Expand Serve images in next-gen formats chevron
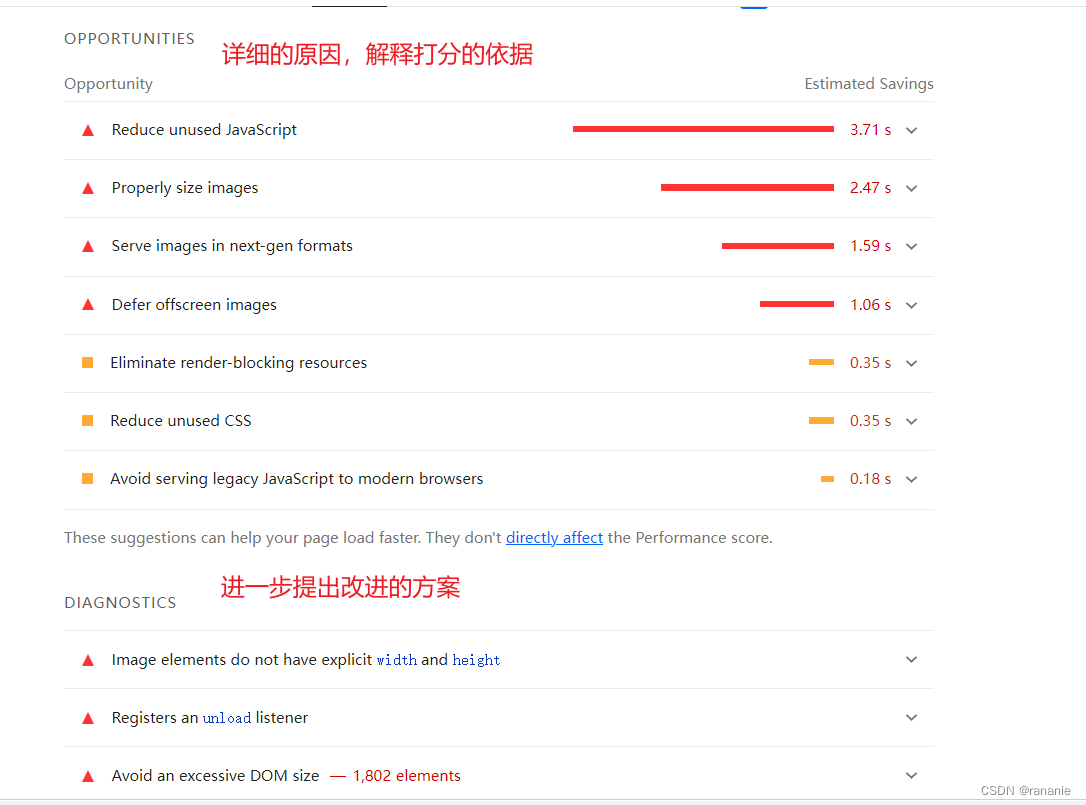Image resolution: width=1086 pixels, height=805 pixels. pos(911,247)
